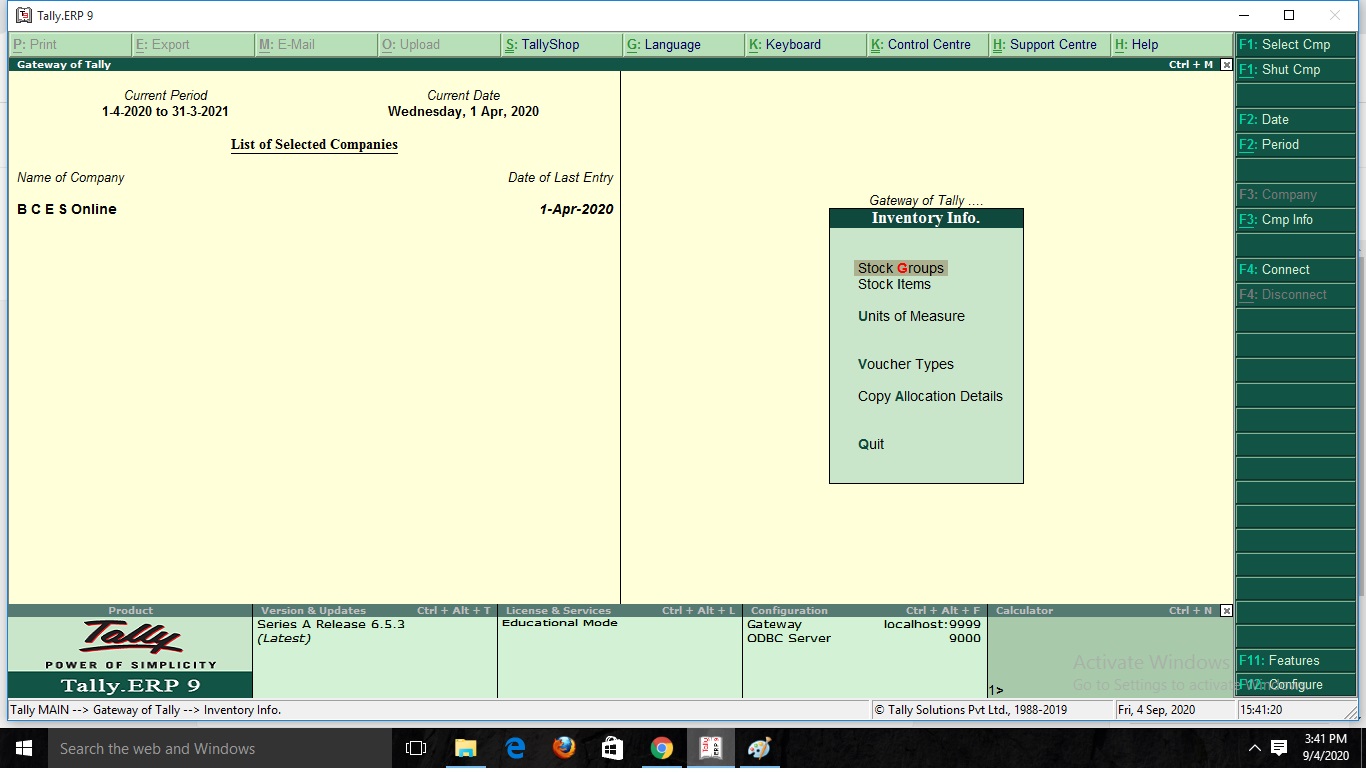Image resolution: width=1366 pixels, height=773 pixels.
Task: Click F3: Cmp Info button
Action: point(1296,220)
